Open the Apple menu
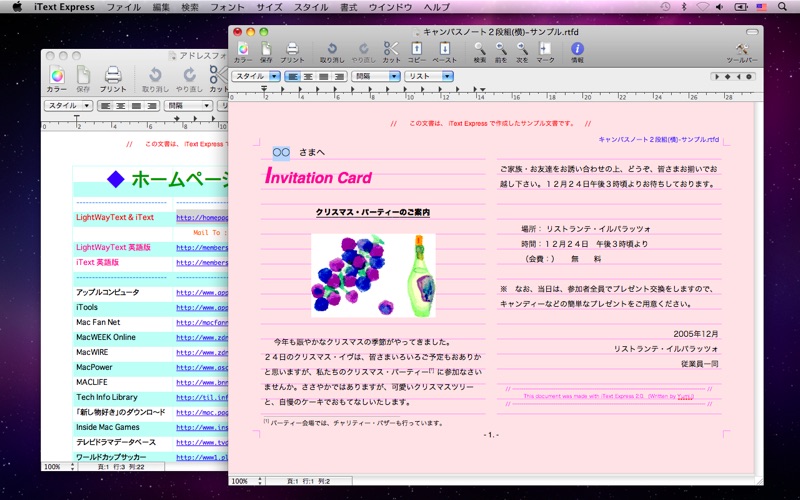The height and width of the screenshot is (500, 800). tap(17, 7)
